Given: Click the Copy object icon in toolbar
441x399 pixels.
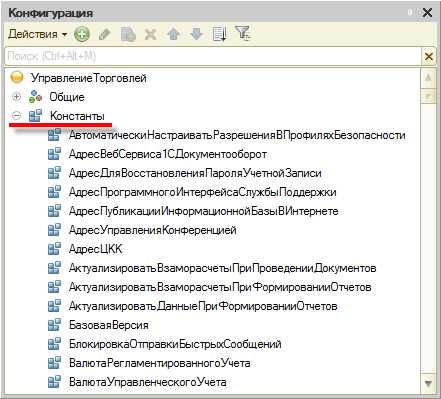Looking at the screenshot, I should 128,34.
